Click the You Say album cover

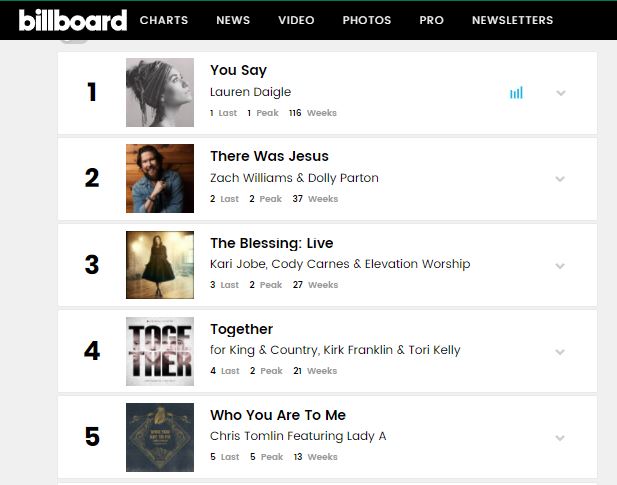160,93
